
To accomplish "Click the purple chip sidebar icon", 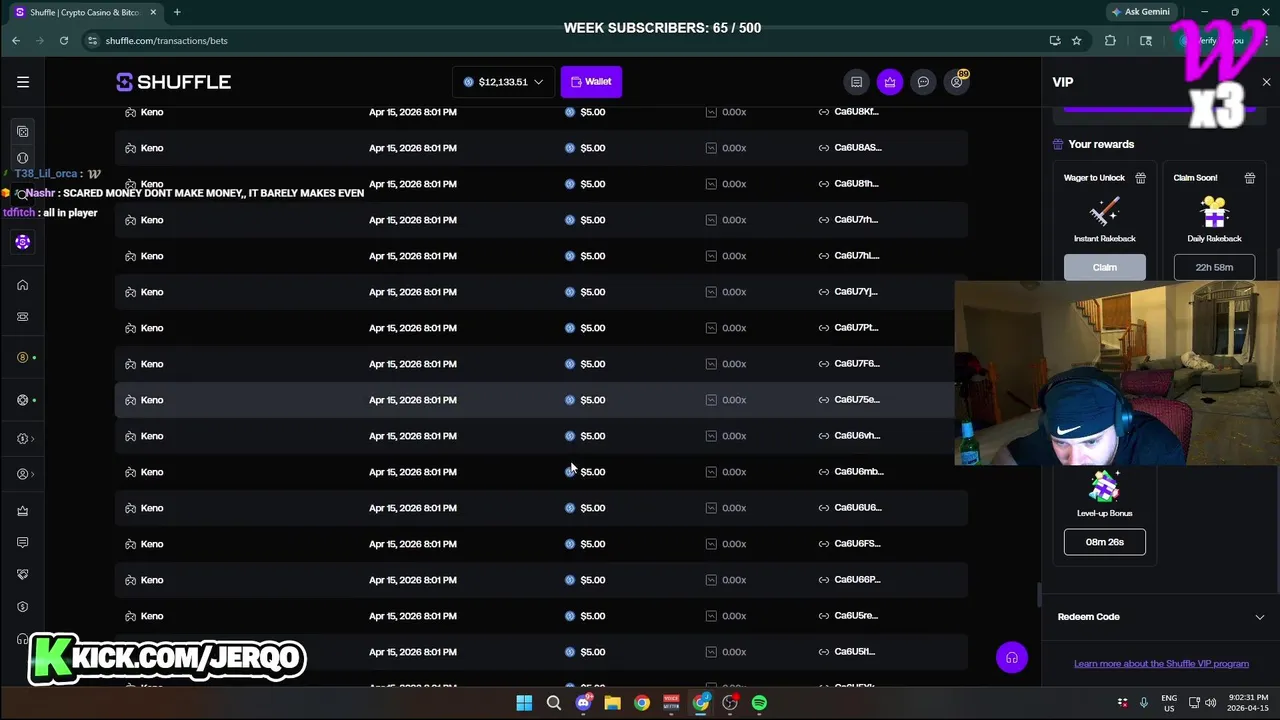I will click(22, 242).
